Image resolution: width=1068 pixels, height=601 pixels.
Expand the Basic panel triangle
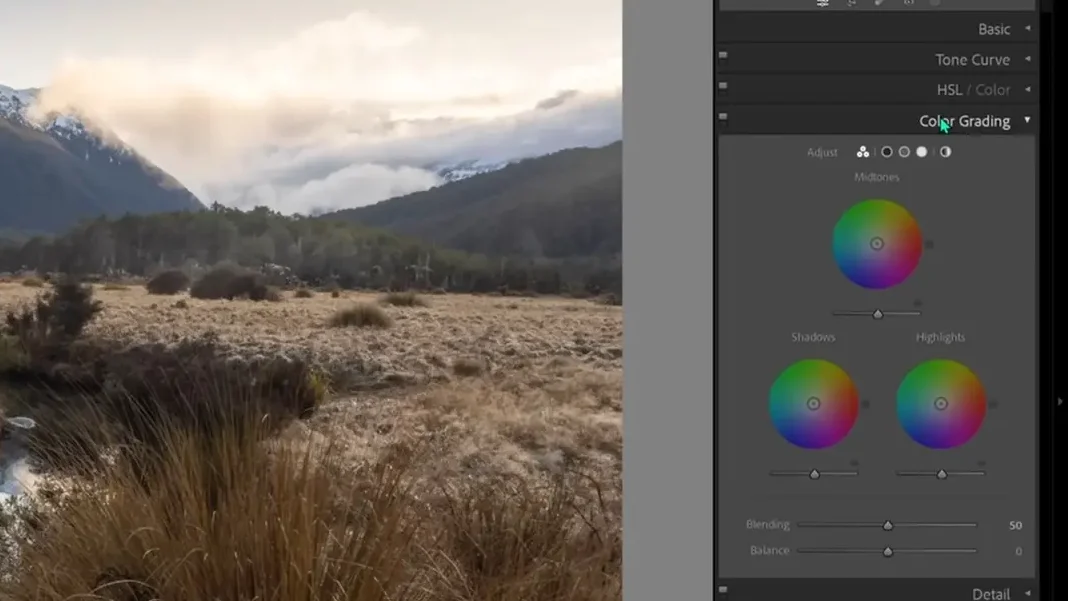pyautogui.click(x=1028, y=29)
